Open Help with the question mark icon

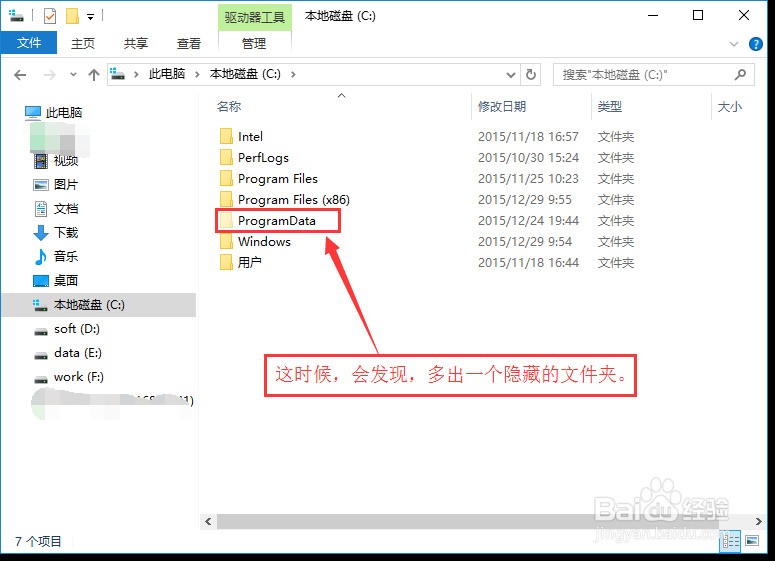[756, 43]
